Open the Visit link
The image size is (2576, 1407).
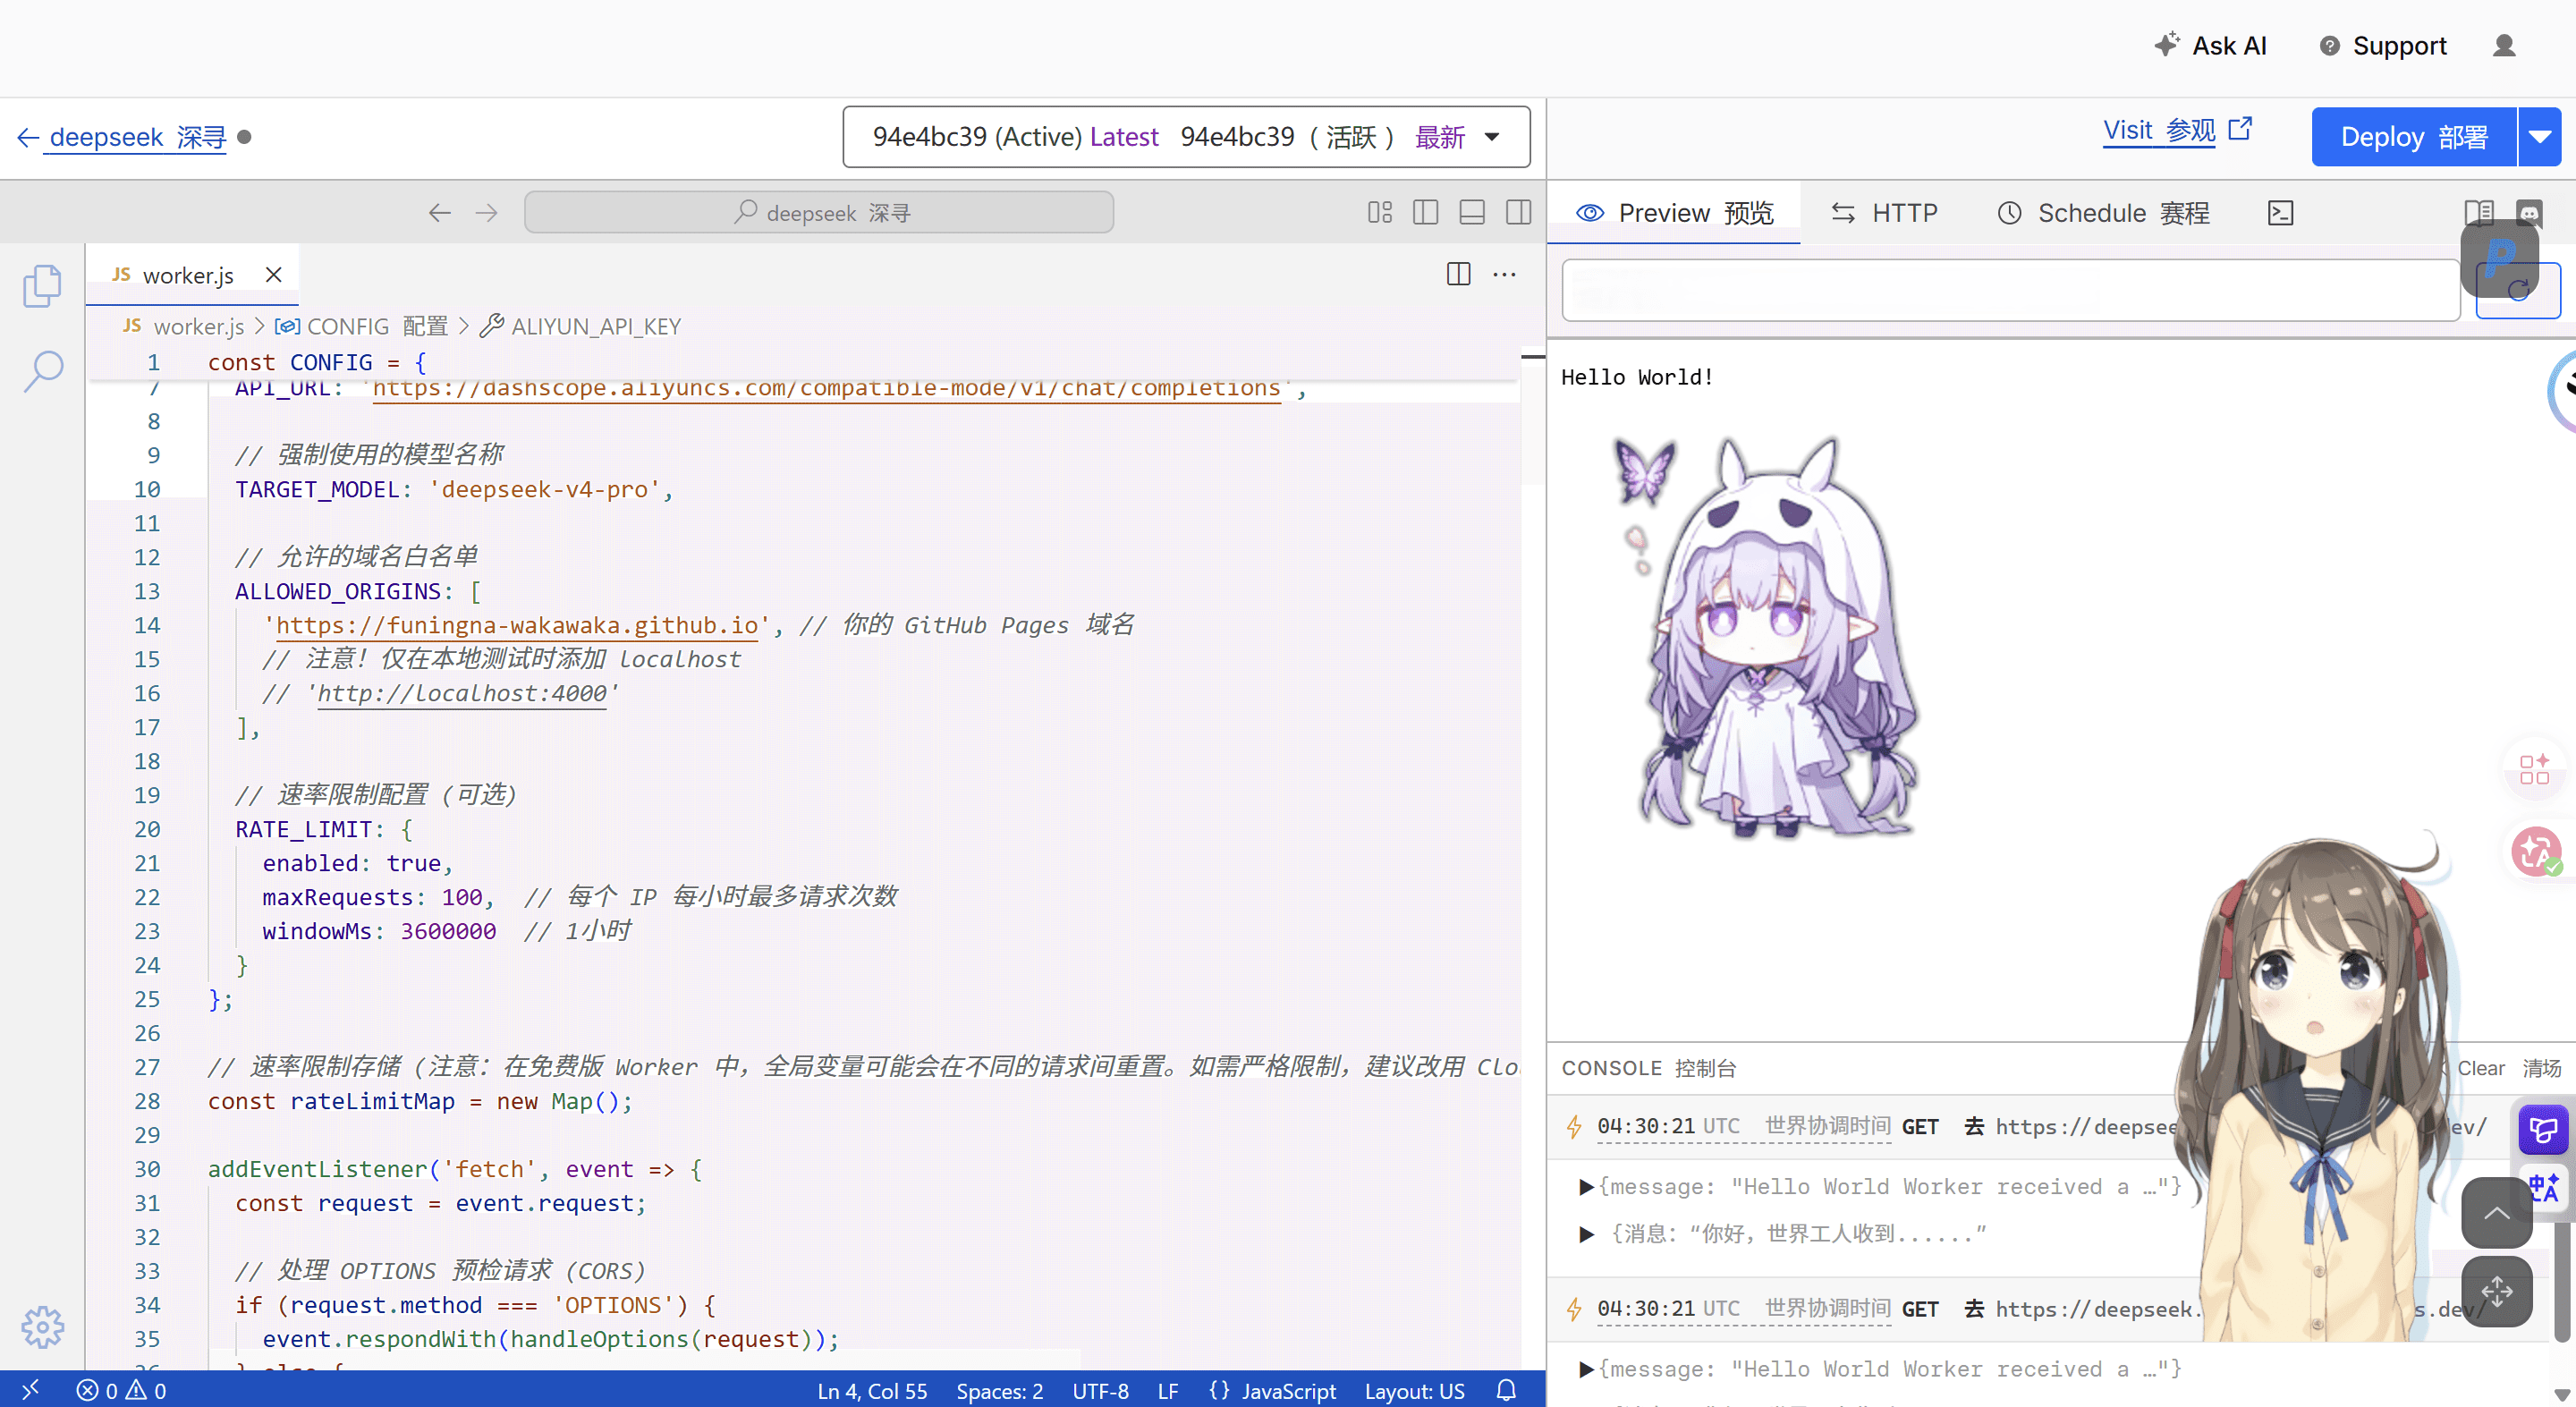[2177, 130]
